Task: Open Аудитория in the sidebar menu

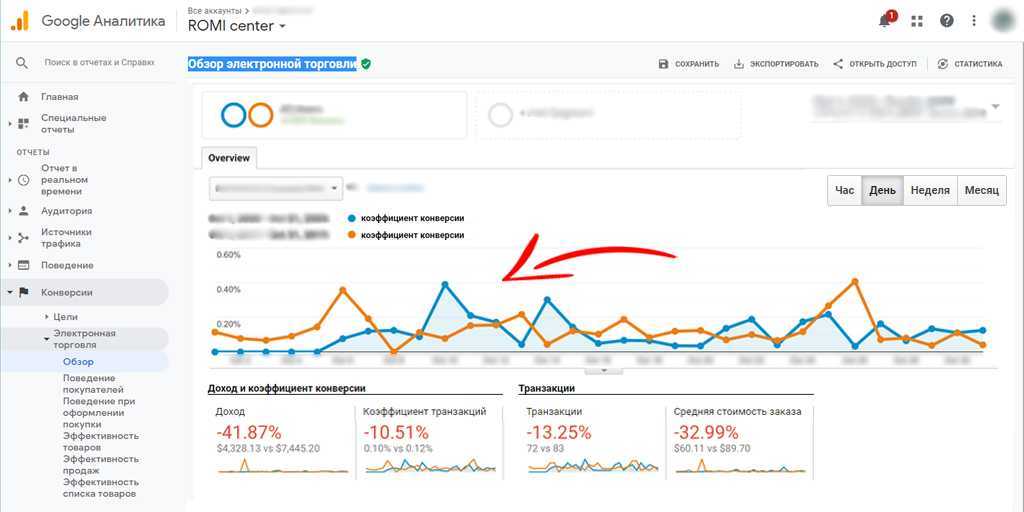Action: pos(66,211)
